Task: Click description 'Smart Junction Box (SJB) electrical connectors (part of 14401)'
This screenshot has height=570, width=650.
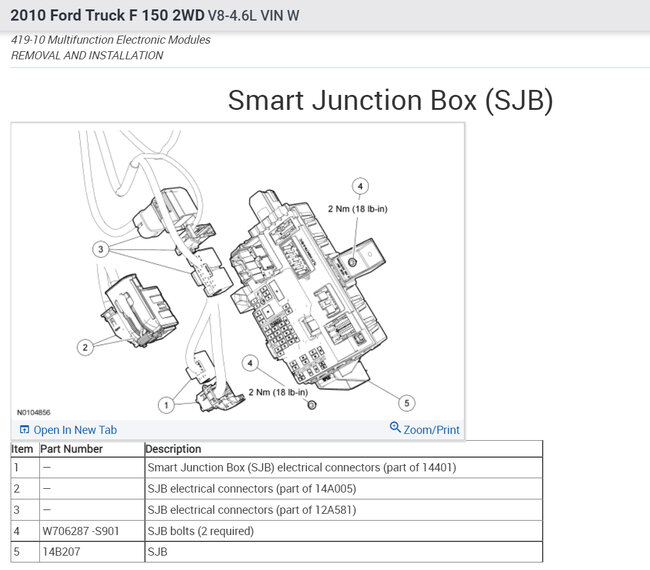Action: [302, 468]
